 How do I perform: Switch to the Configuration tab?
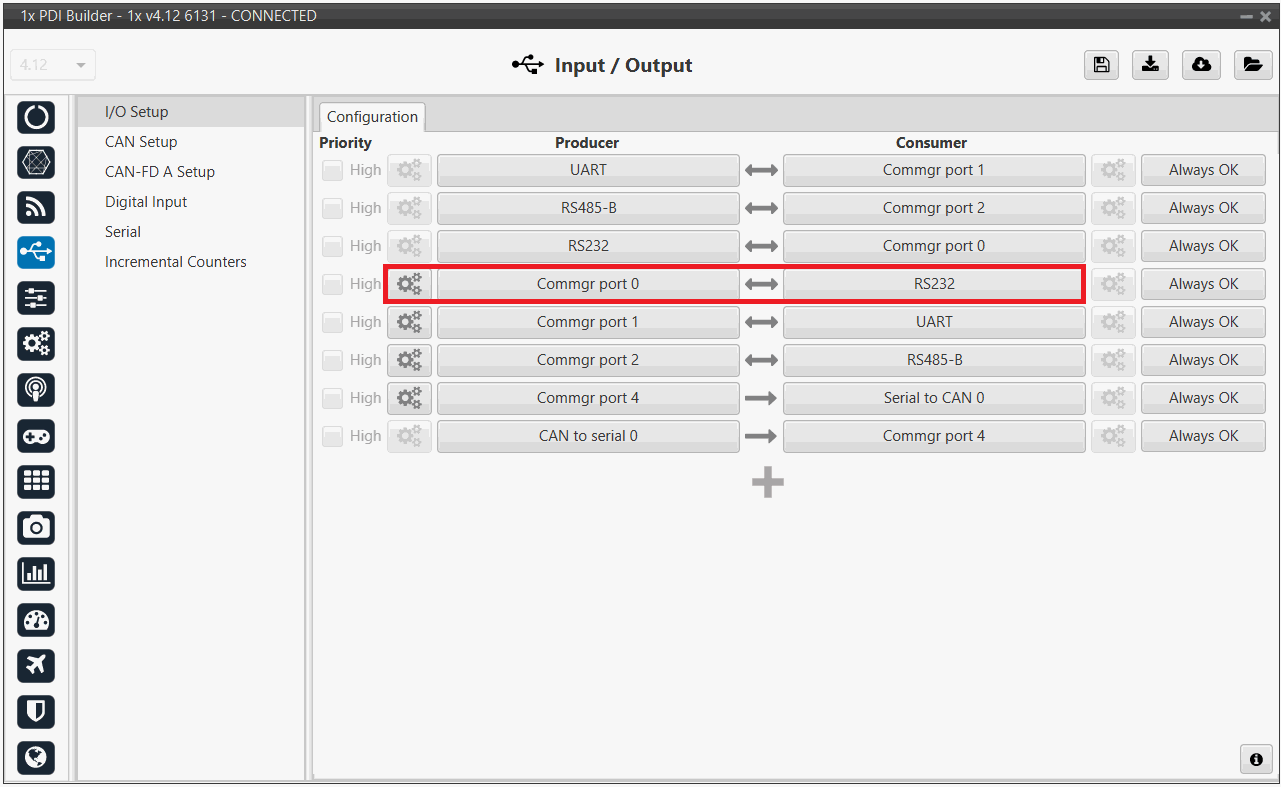pyautogui.click(x=372, y=117)
